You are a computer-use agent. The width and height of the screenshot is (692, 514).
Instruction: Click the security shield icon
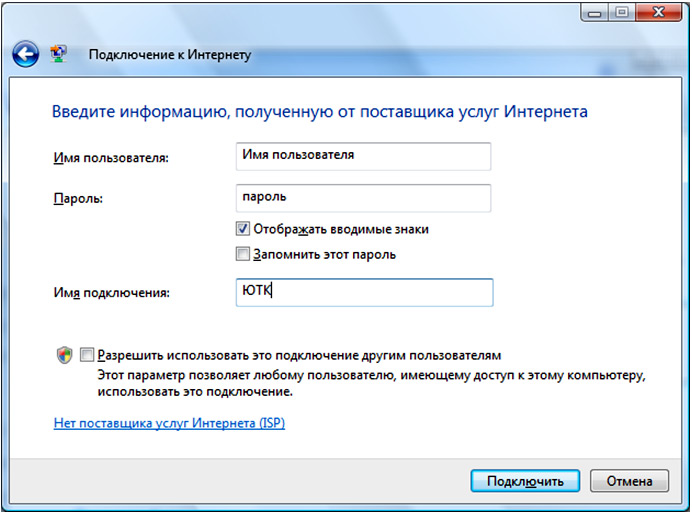(x=64, y=355)
